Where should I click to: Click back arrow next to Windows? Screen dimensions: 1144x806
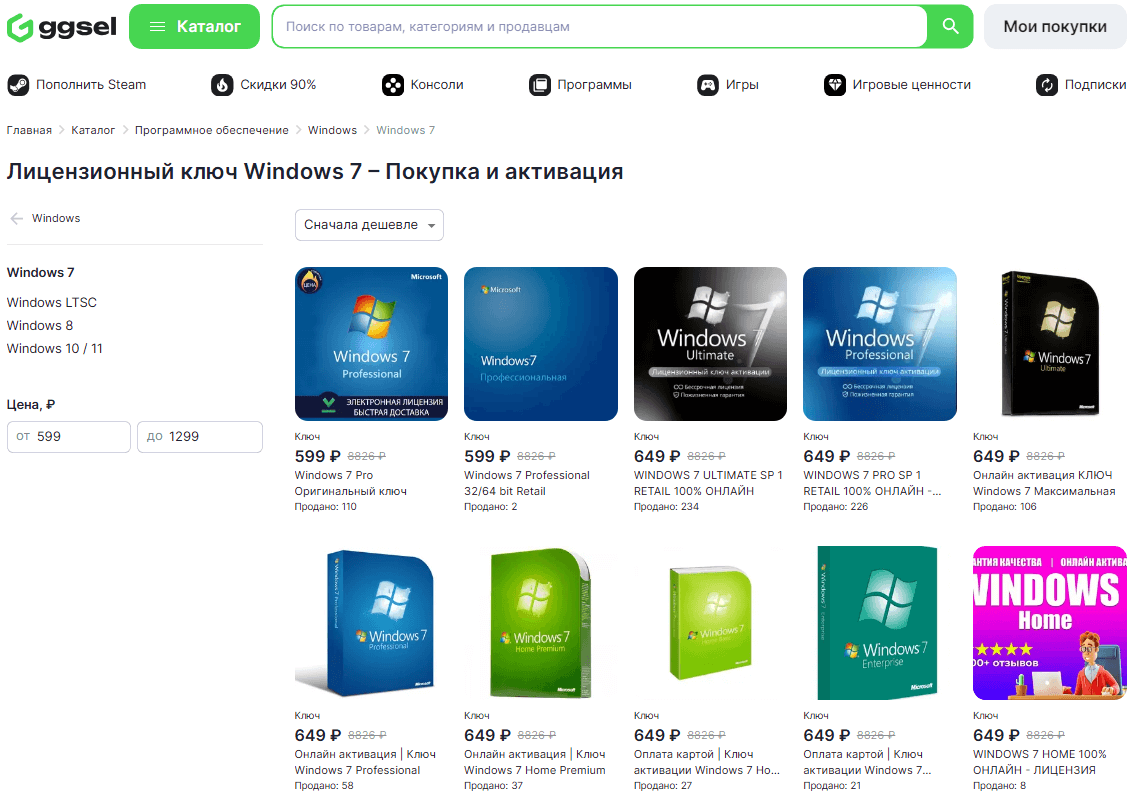point(17,218)
